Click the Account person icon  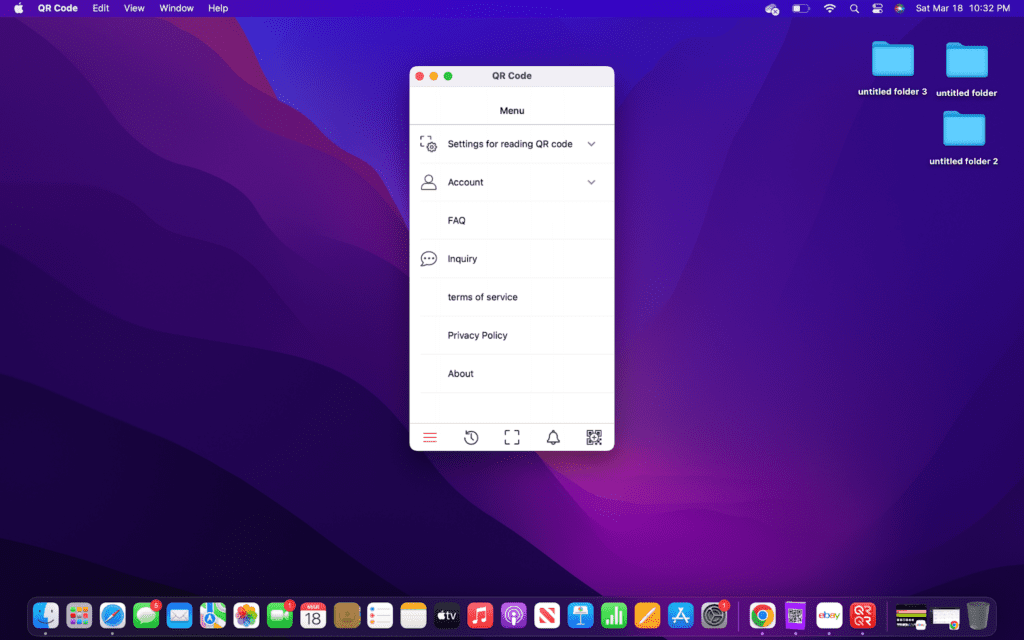428,181
